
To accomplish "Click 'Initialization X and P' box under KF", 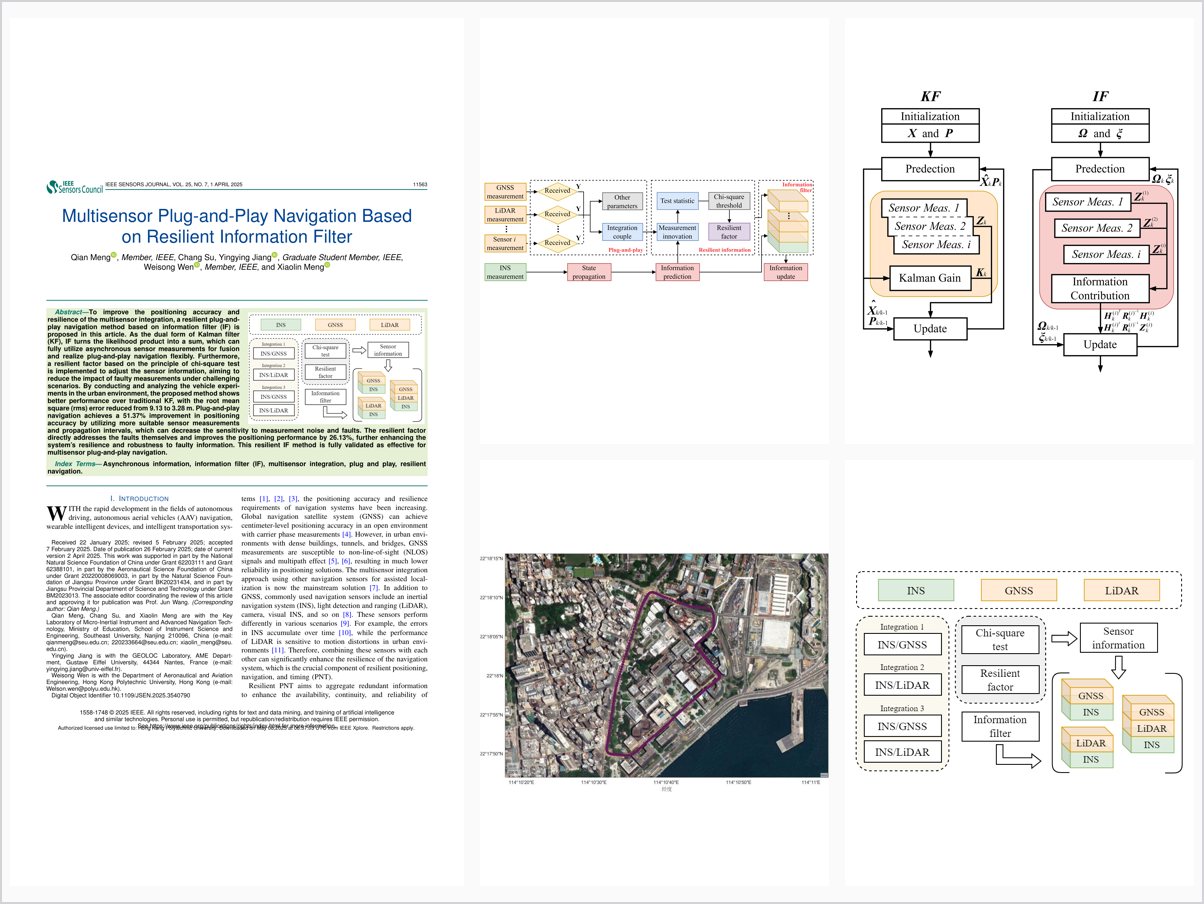I will coord(931,125).
